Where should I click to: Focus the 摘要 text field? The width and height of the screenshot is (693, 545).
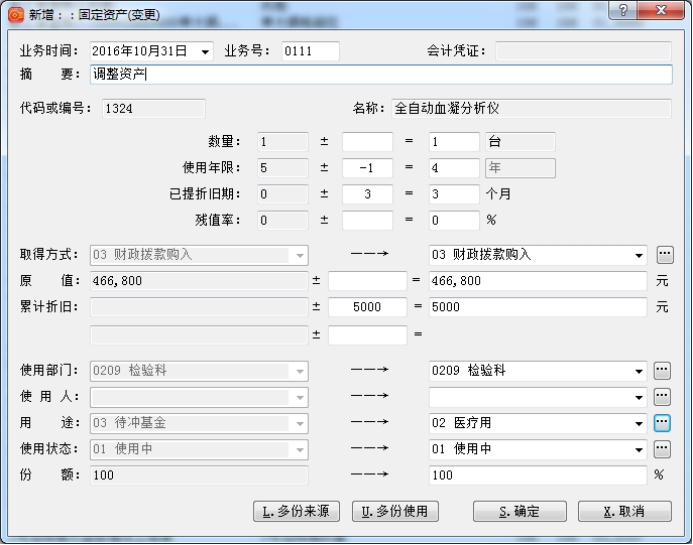[x=381, y=74]
